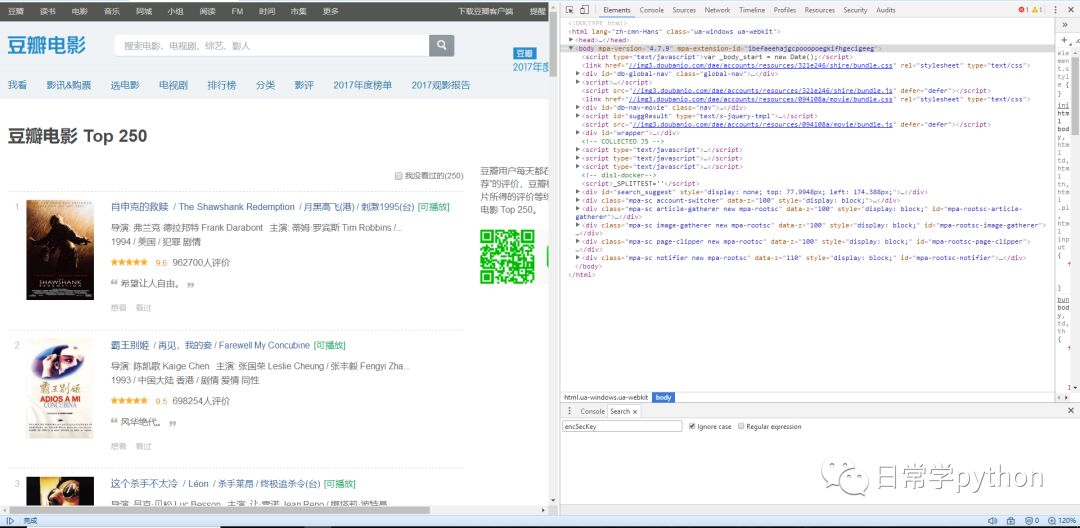This screenshot has height=528, width=1080.
Task: Click the html.ua-windows.ua-webkit breadcrumb
Action: [x=607, y=397]
